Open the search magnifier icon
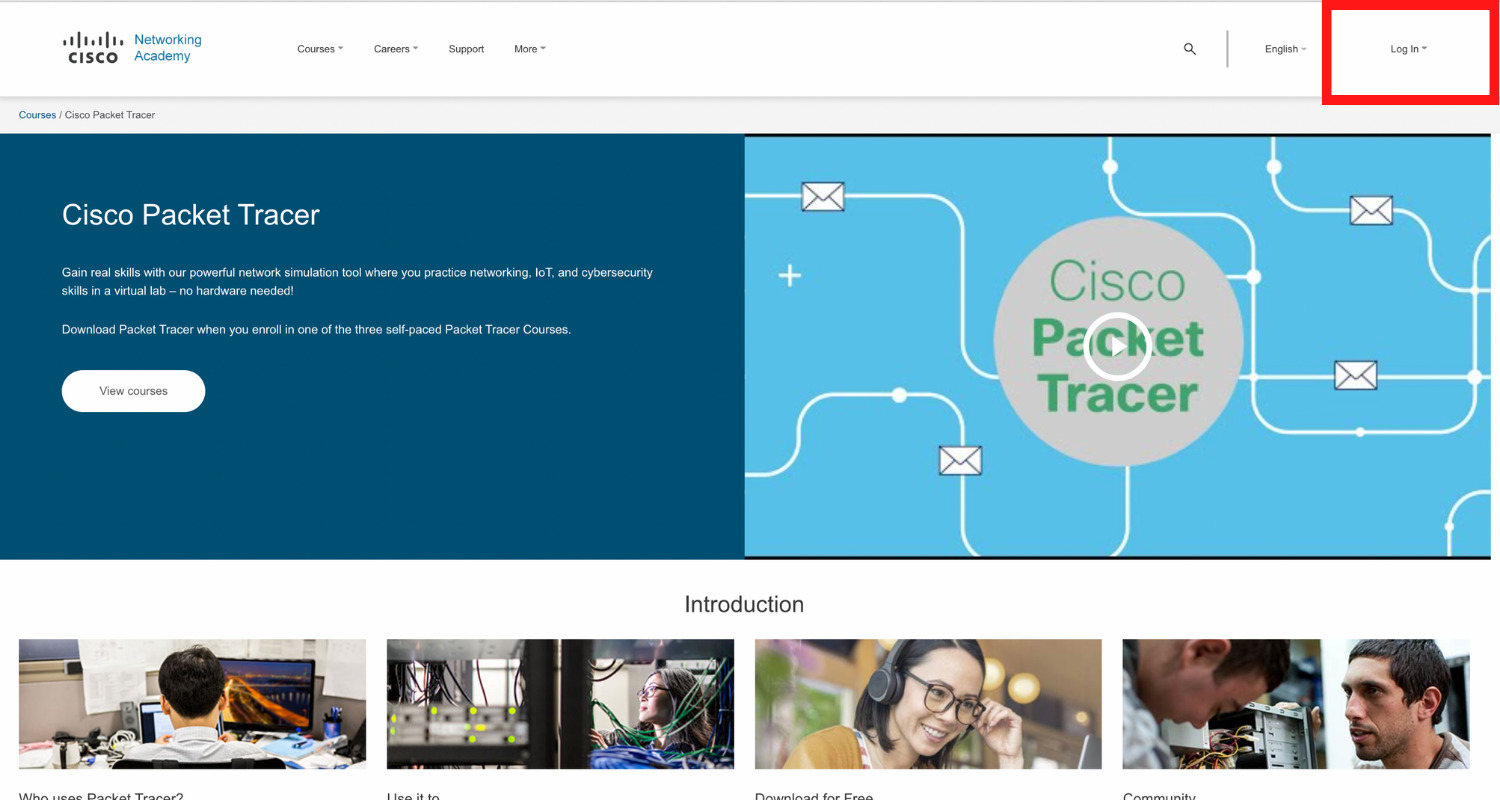The height and width of the screenshot is (800, 1500). coord(1189,49)
